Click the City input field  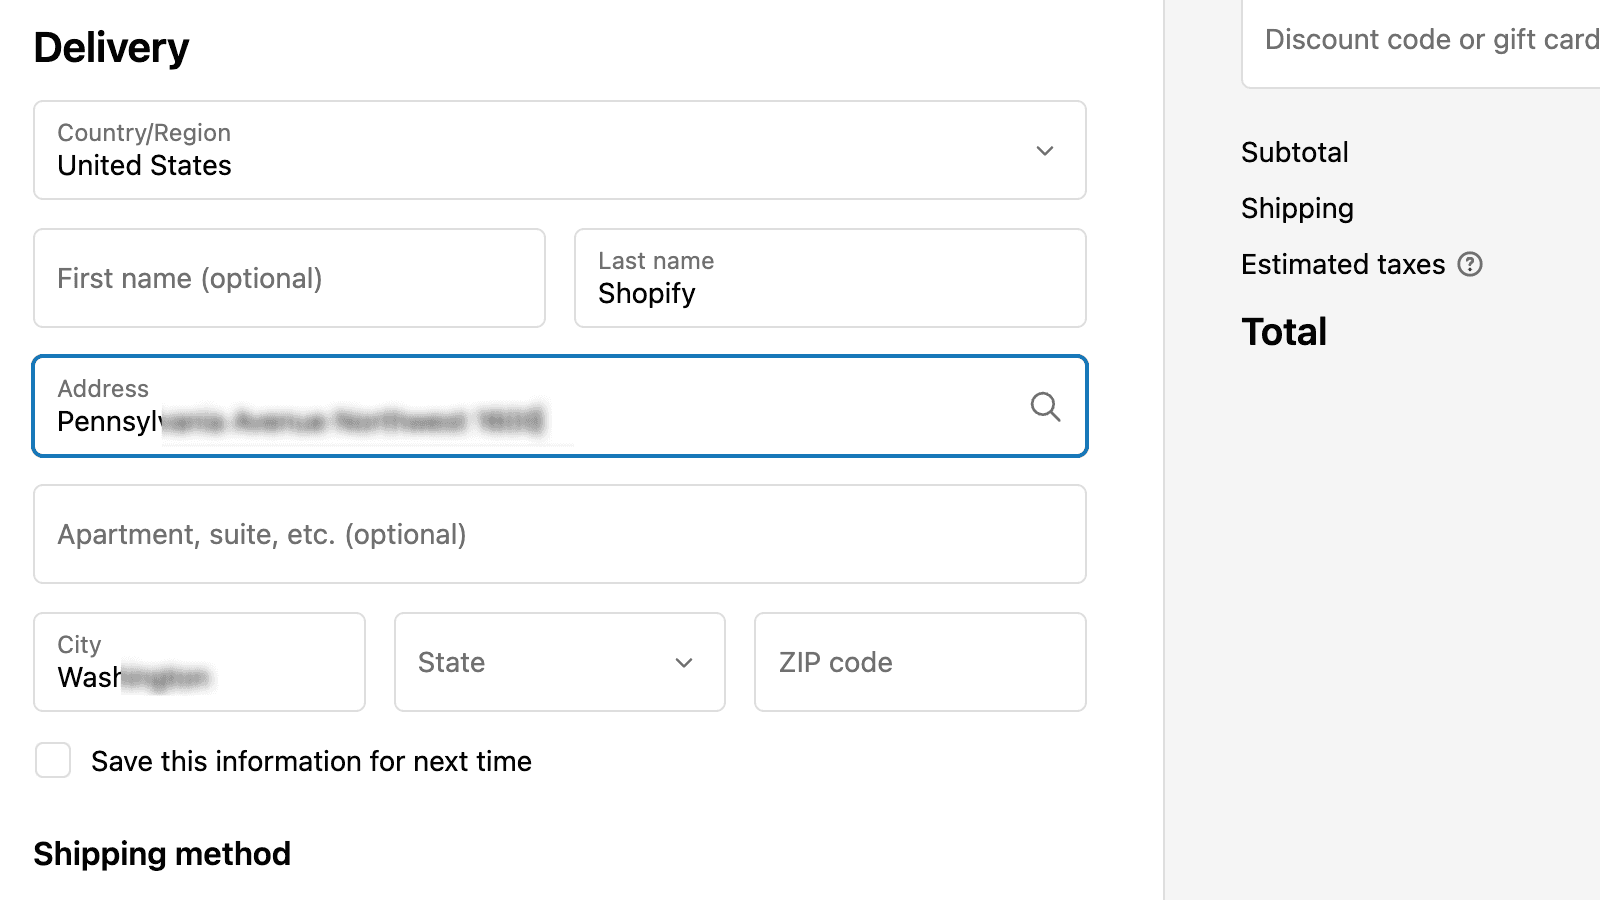coord(199,662)
